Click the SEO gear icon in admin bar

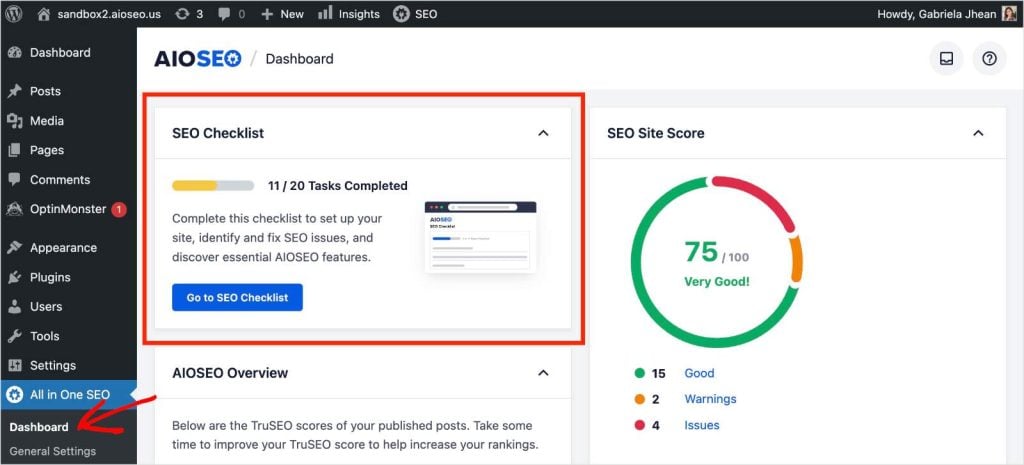402,14
